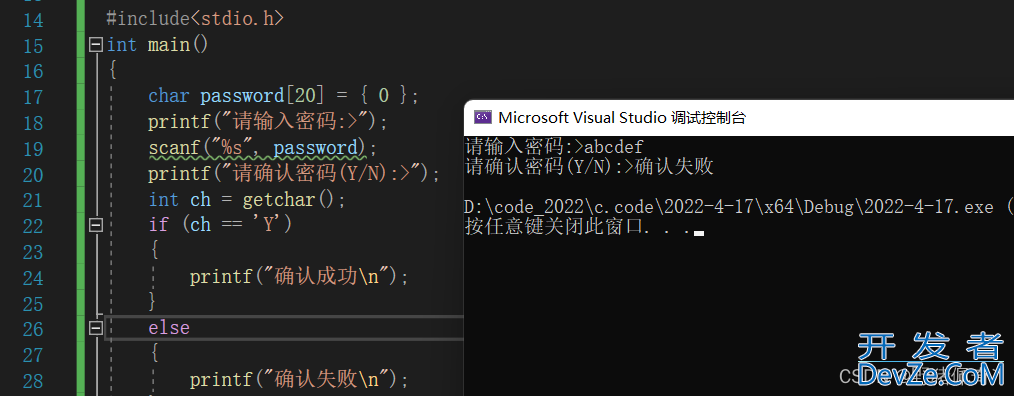Collapse the else block outline toggle

point(96,327)
